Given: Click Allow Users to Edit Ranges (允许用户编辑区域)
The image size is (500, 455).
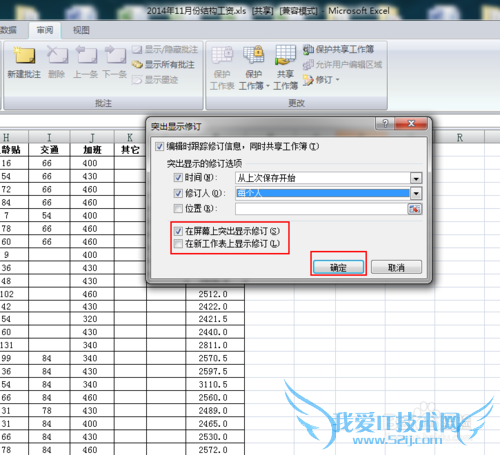Looking at the screenshot, I should pos(342,65).
